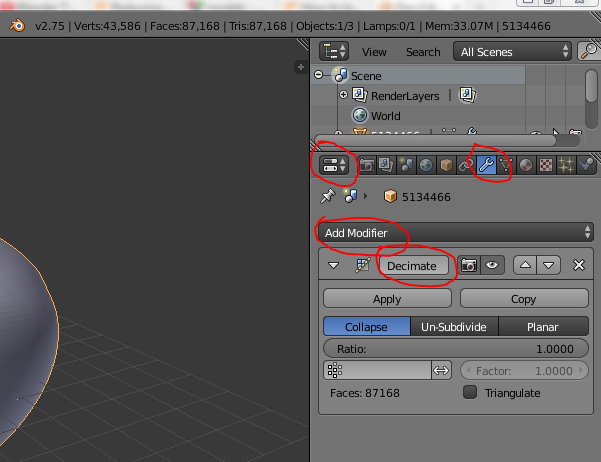
Task: Click the Factor value field
Action: [524, 370]
